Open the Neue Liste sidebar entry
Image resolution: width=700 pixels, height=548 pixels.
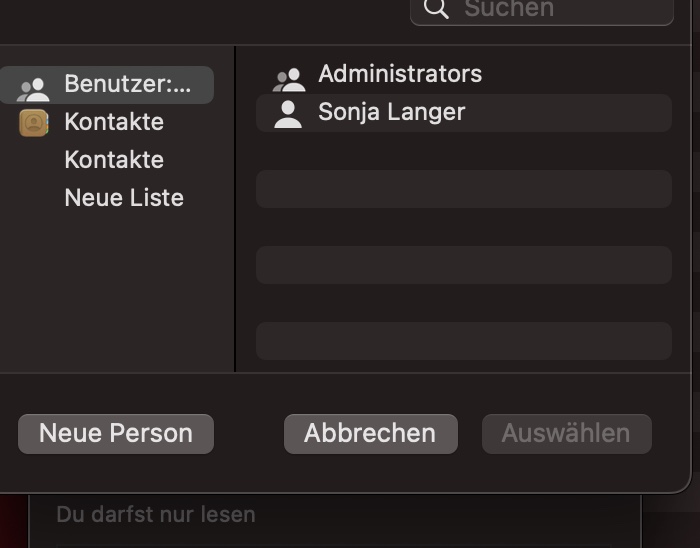tap(124, 198)
